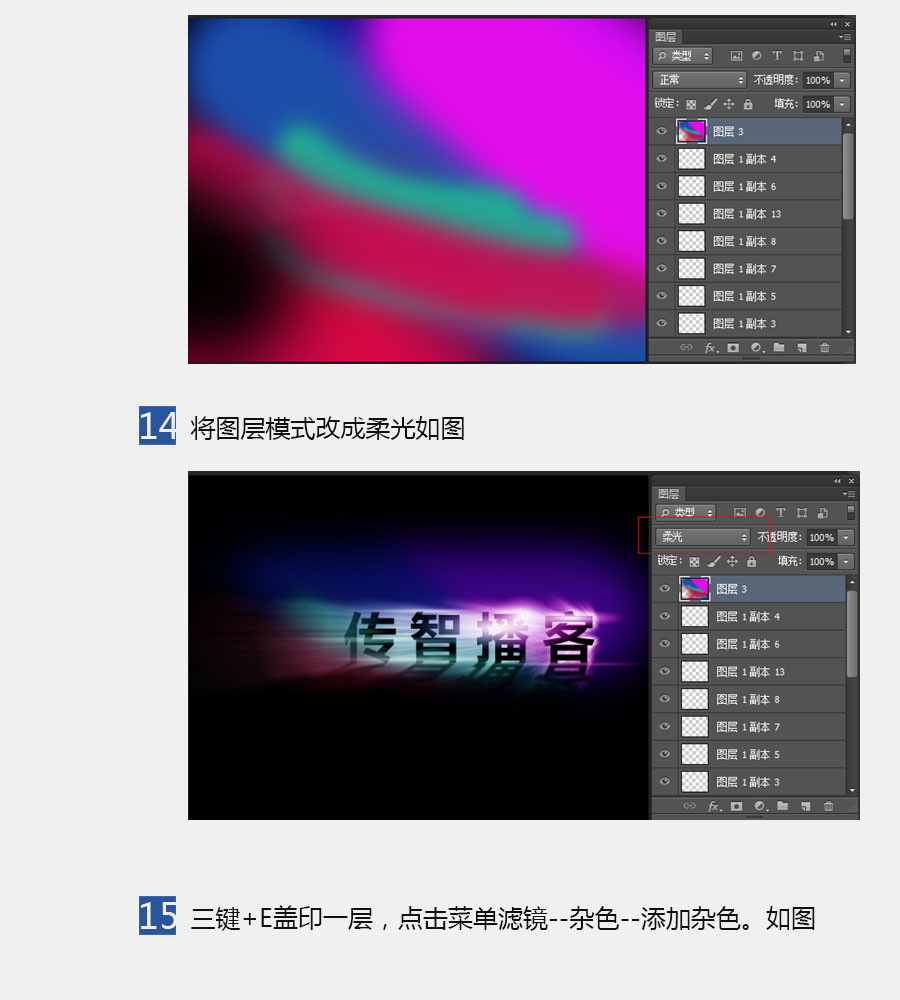This screenshot has width=900, height=1000.
Task: Open layer style fx menu in upper Layers panel
Action: tap(711, 348)
